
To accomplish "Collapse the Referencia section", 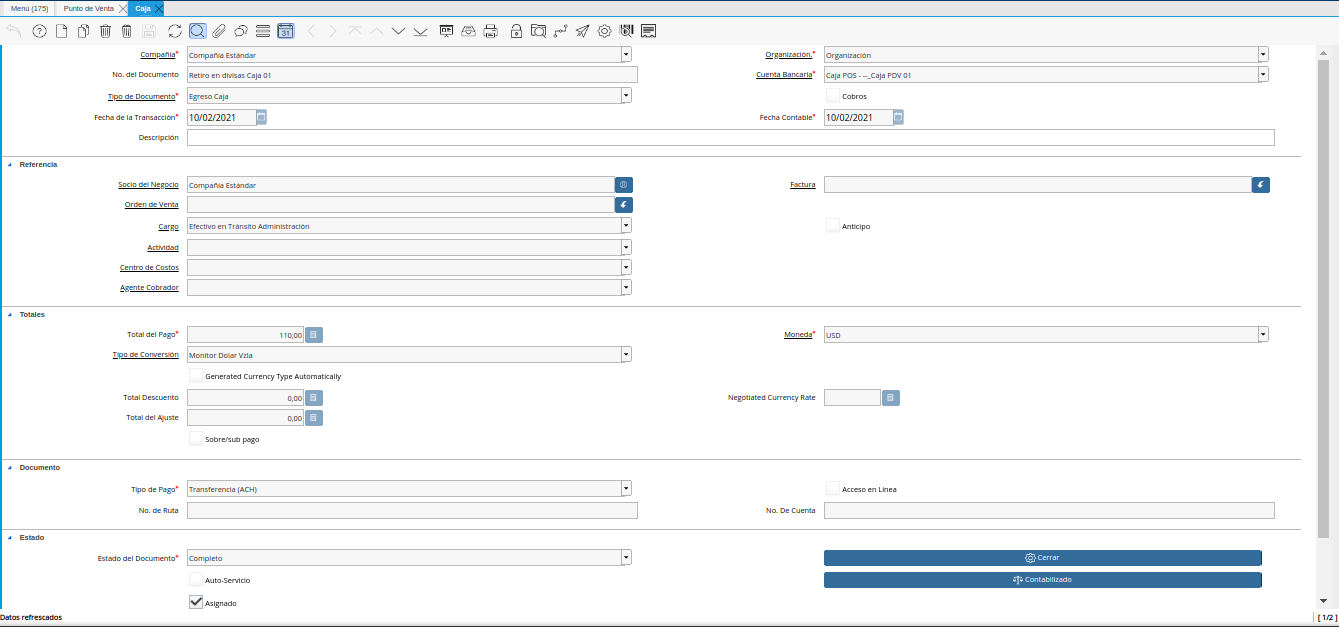I will [10, 164].
